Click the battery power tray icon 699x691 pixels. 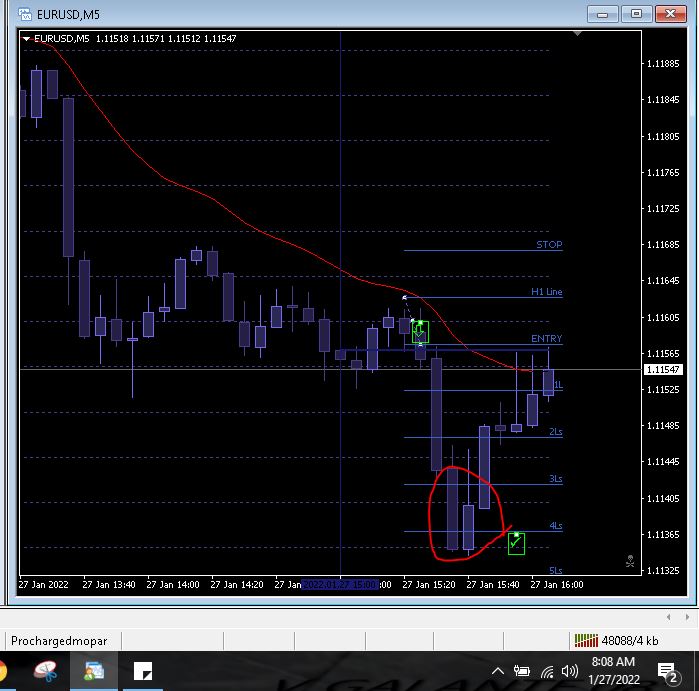tap(521, 671)
